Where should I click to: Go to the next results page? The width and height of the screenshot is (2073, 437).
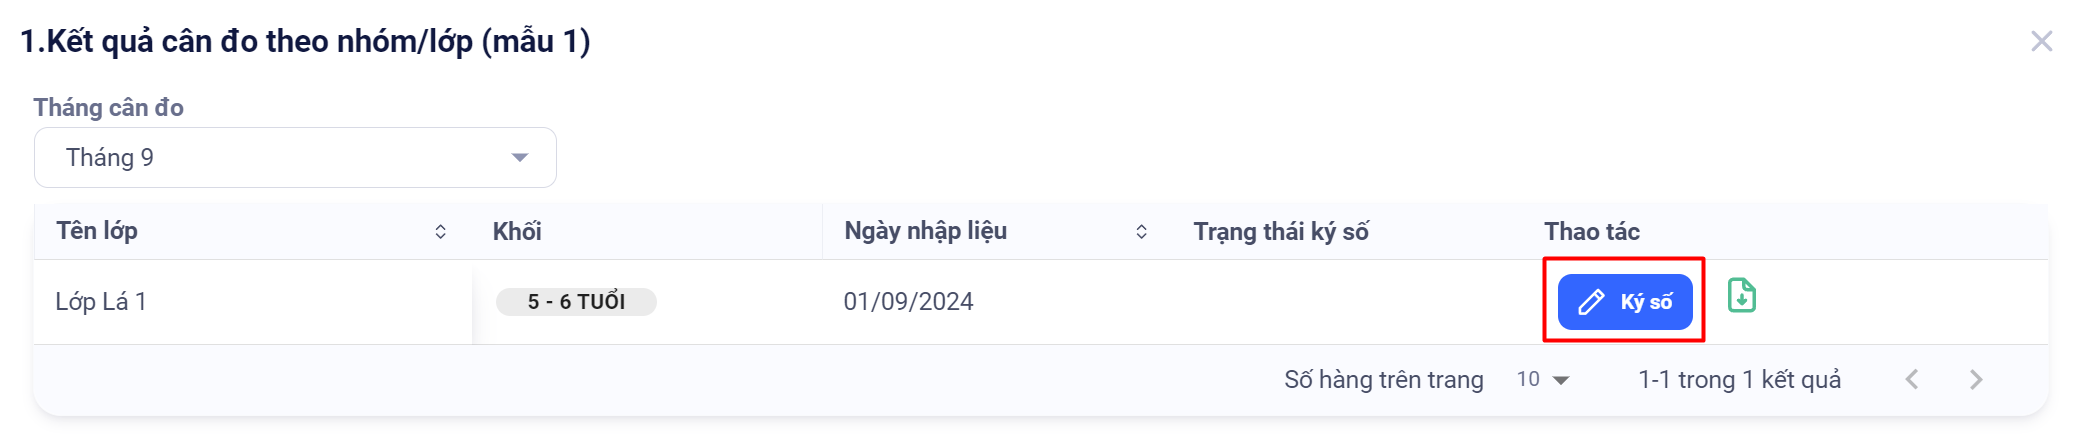(x=1976, y=380)
